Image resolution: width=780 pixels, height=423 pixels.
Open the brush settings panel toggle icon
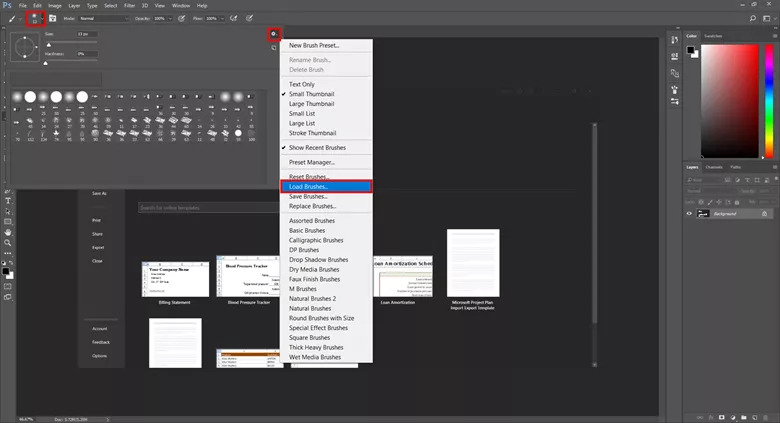pyautogui.click(x=53, y=18)
